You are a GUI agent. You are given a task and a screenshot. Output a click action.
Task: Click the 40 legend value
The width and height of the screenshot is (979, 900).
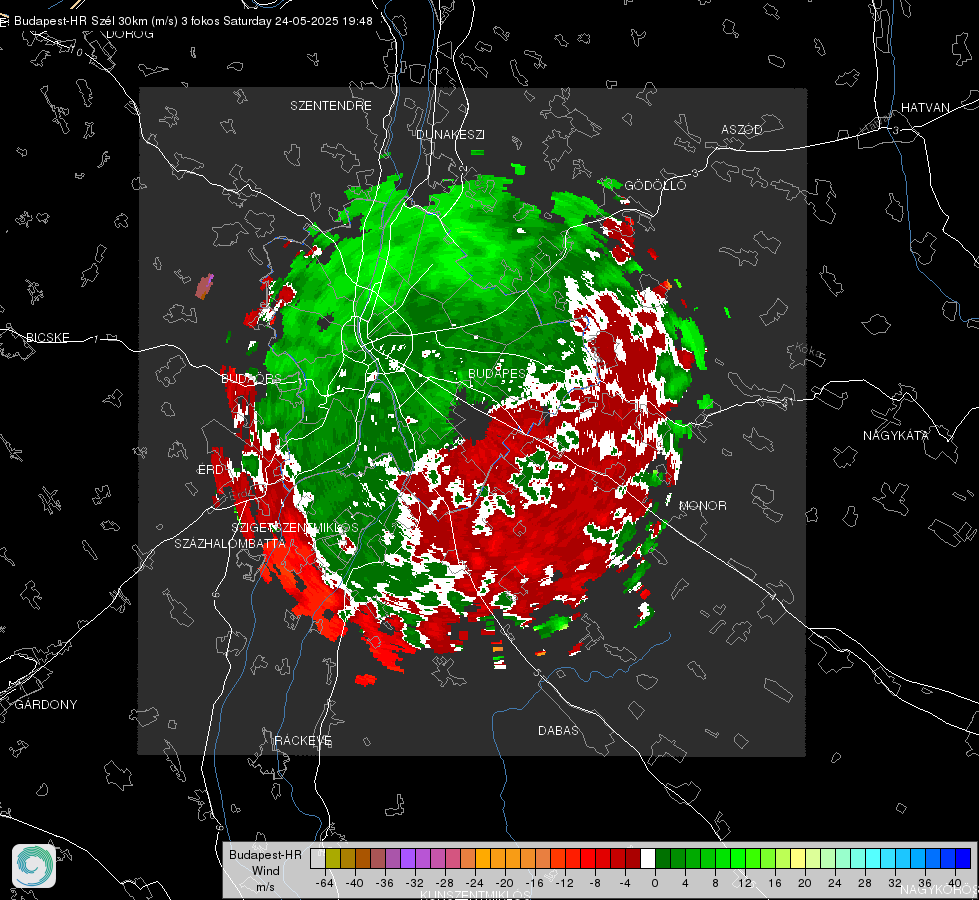click(955, 883)
